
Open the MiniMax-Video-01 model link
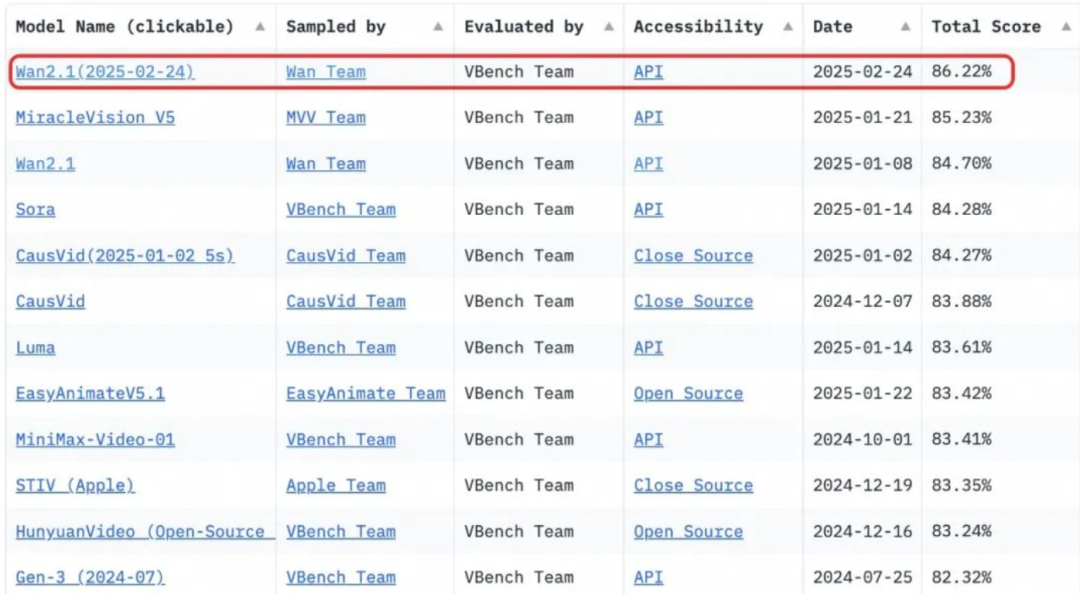tap(95, 440)
